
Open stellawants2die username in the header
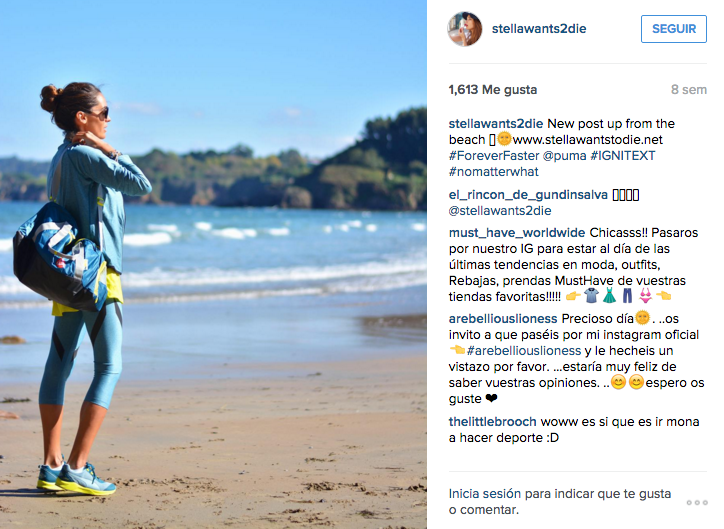coord(539,29)
